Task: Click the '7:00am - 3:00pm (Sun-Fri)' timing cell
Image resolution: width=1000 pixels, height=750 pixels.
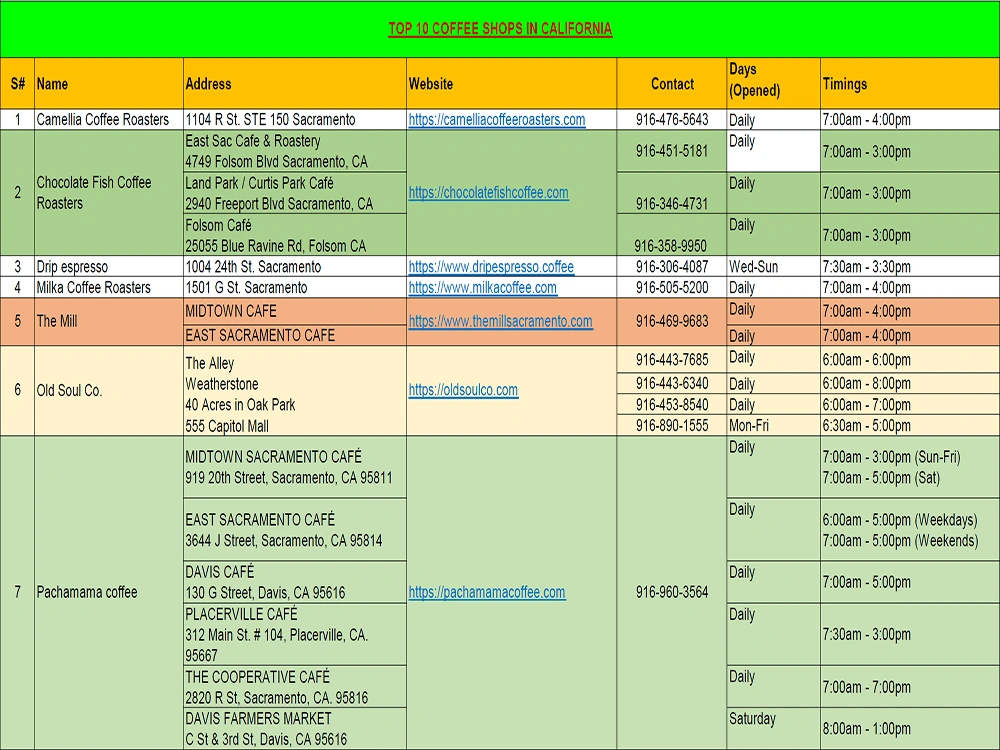Action: coord(910,467)
